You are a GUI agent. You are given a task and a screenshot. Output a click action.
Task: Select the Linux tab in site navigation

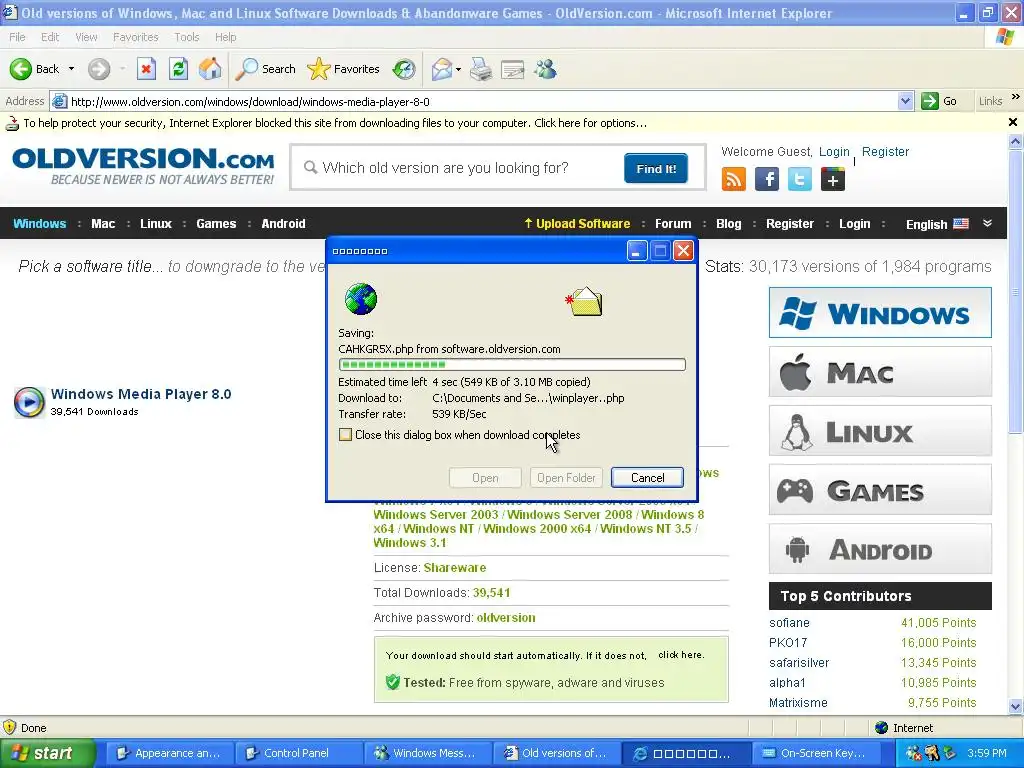tap(156, 223)
